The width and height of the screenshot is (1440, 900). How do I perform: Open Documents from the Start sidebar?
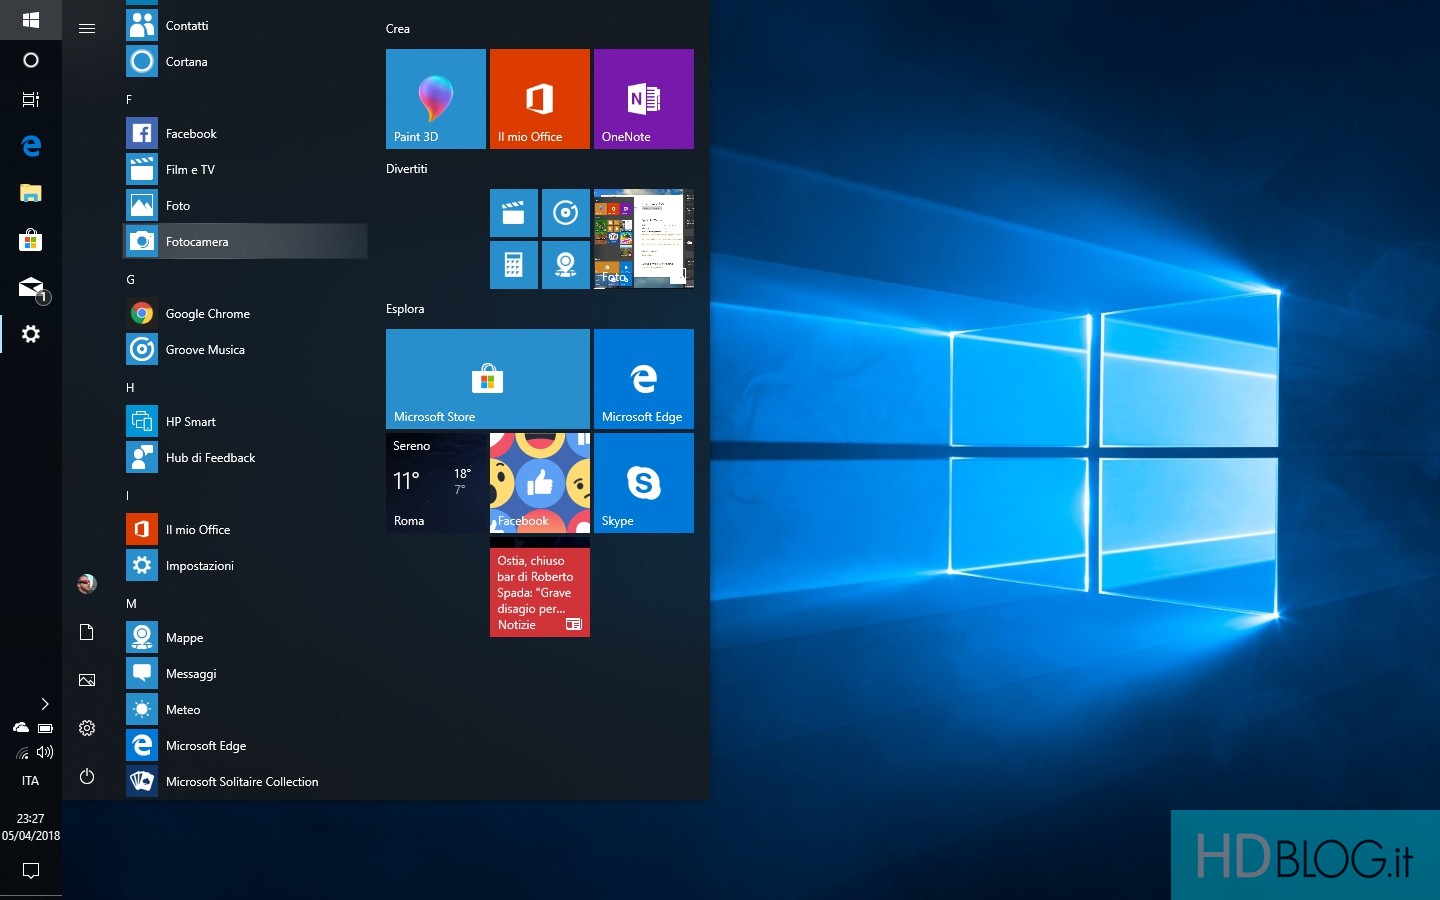pos(87,632)
